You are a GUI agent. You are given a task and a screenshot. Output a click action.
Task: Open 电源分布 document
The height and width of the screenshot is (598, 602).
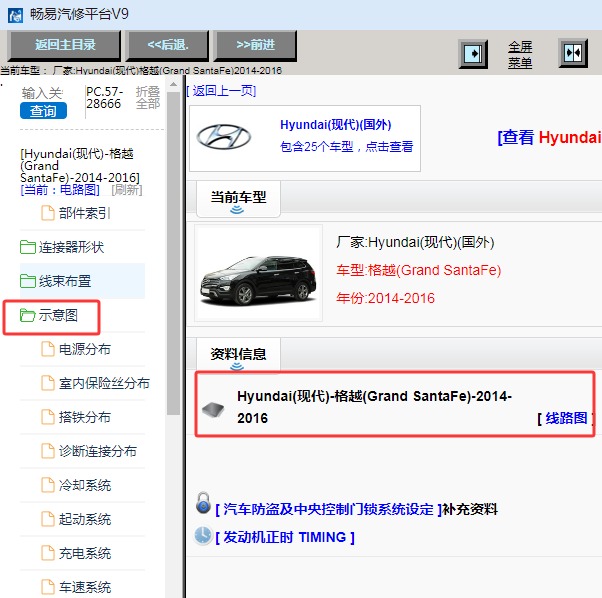tap(84, 349)
